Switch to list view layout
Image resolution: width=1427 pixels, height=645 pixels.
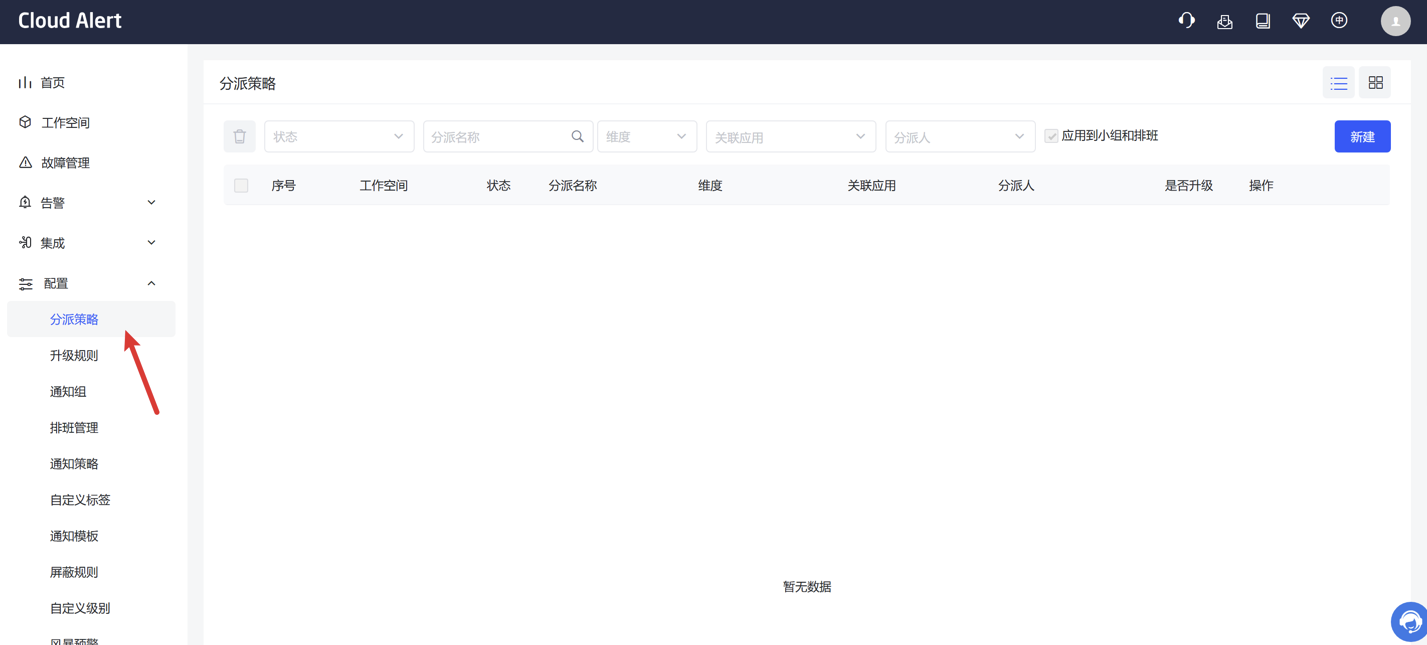[1339, 83]
